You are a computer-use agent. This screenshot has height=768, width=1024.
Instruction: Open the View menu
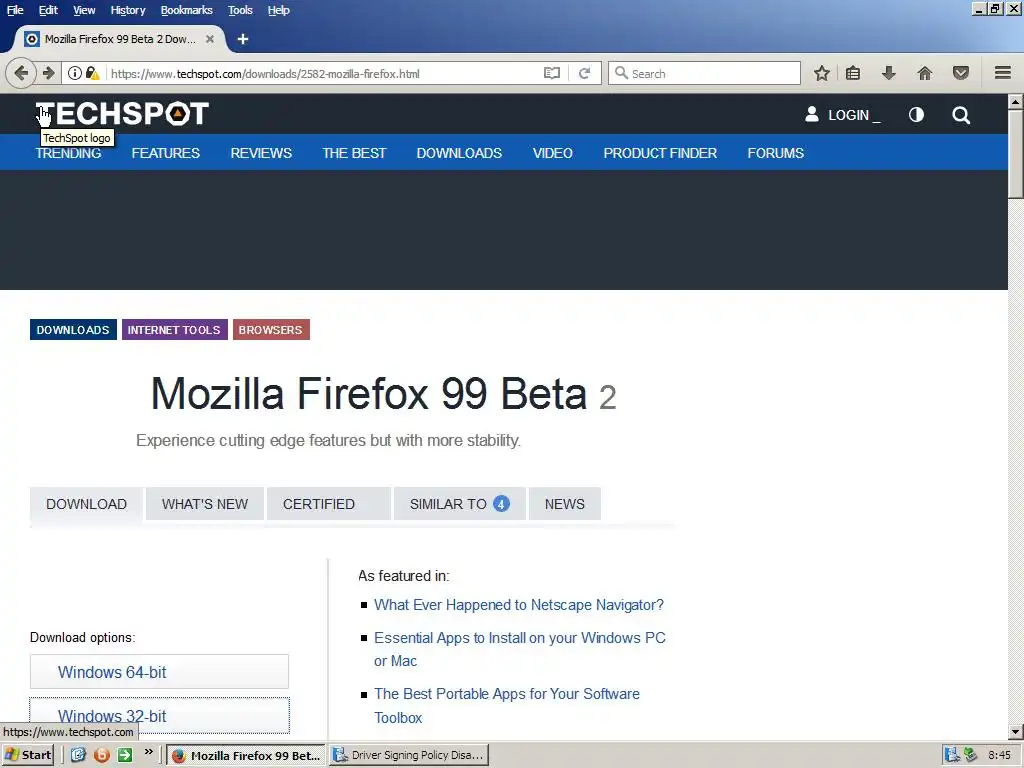84,10
